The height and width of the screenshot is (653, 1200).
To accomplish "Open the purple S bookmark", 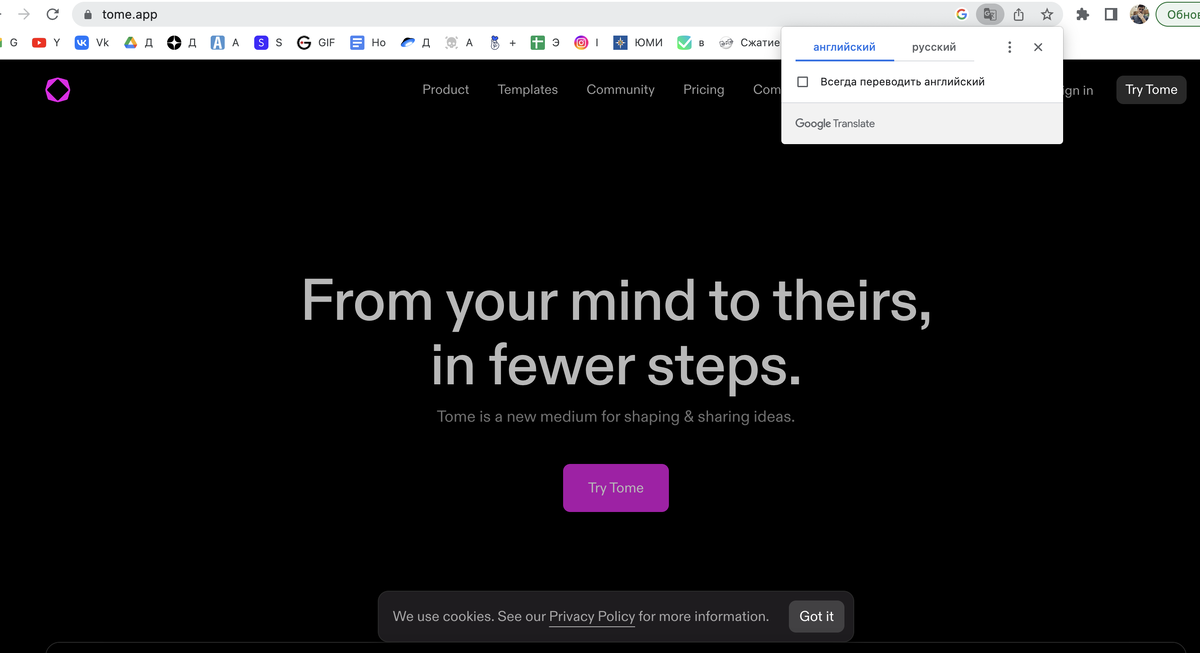I will [x=268, y=43].
